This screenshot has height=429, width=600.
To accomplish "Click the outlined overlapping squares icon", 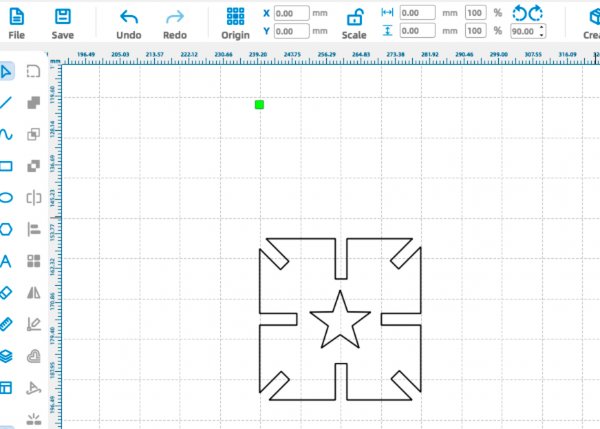I will tap(34, 134).
